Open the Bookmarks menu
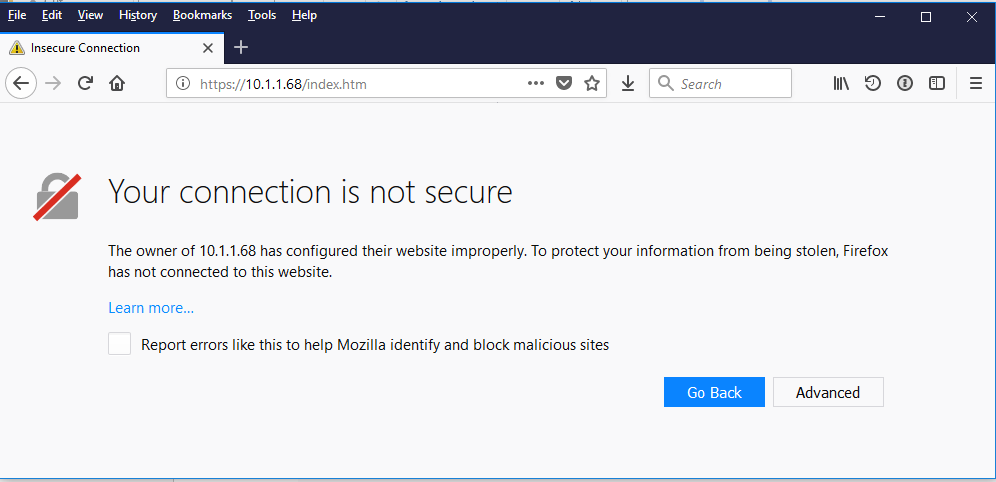The width and height of the screenshot is (996, 482). [202, 15]
